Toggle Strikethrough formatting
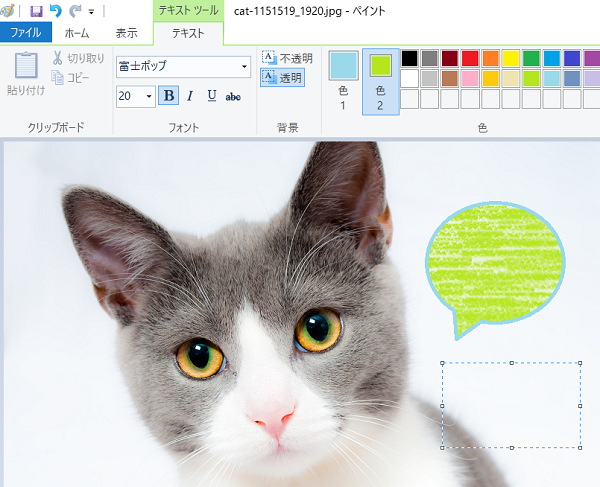This screenshot has width=600, height=487. (233, 96)
